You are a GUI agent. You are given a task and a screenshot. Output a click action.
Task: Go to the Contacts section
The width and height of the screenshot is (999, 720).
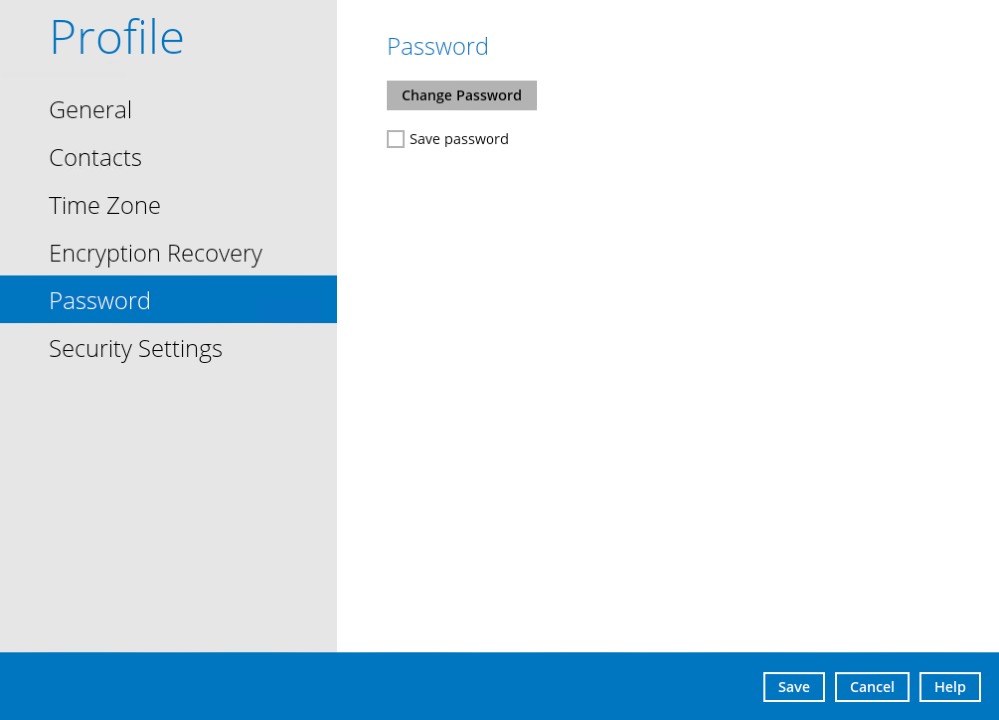(x=95, y=158)
